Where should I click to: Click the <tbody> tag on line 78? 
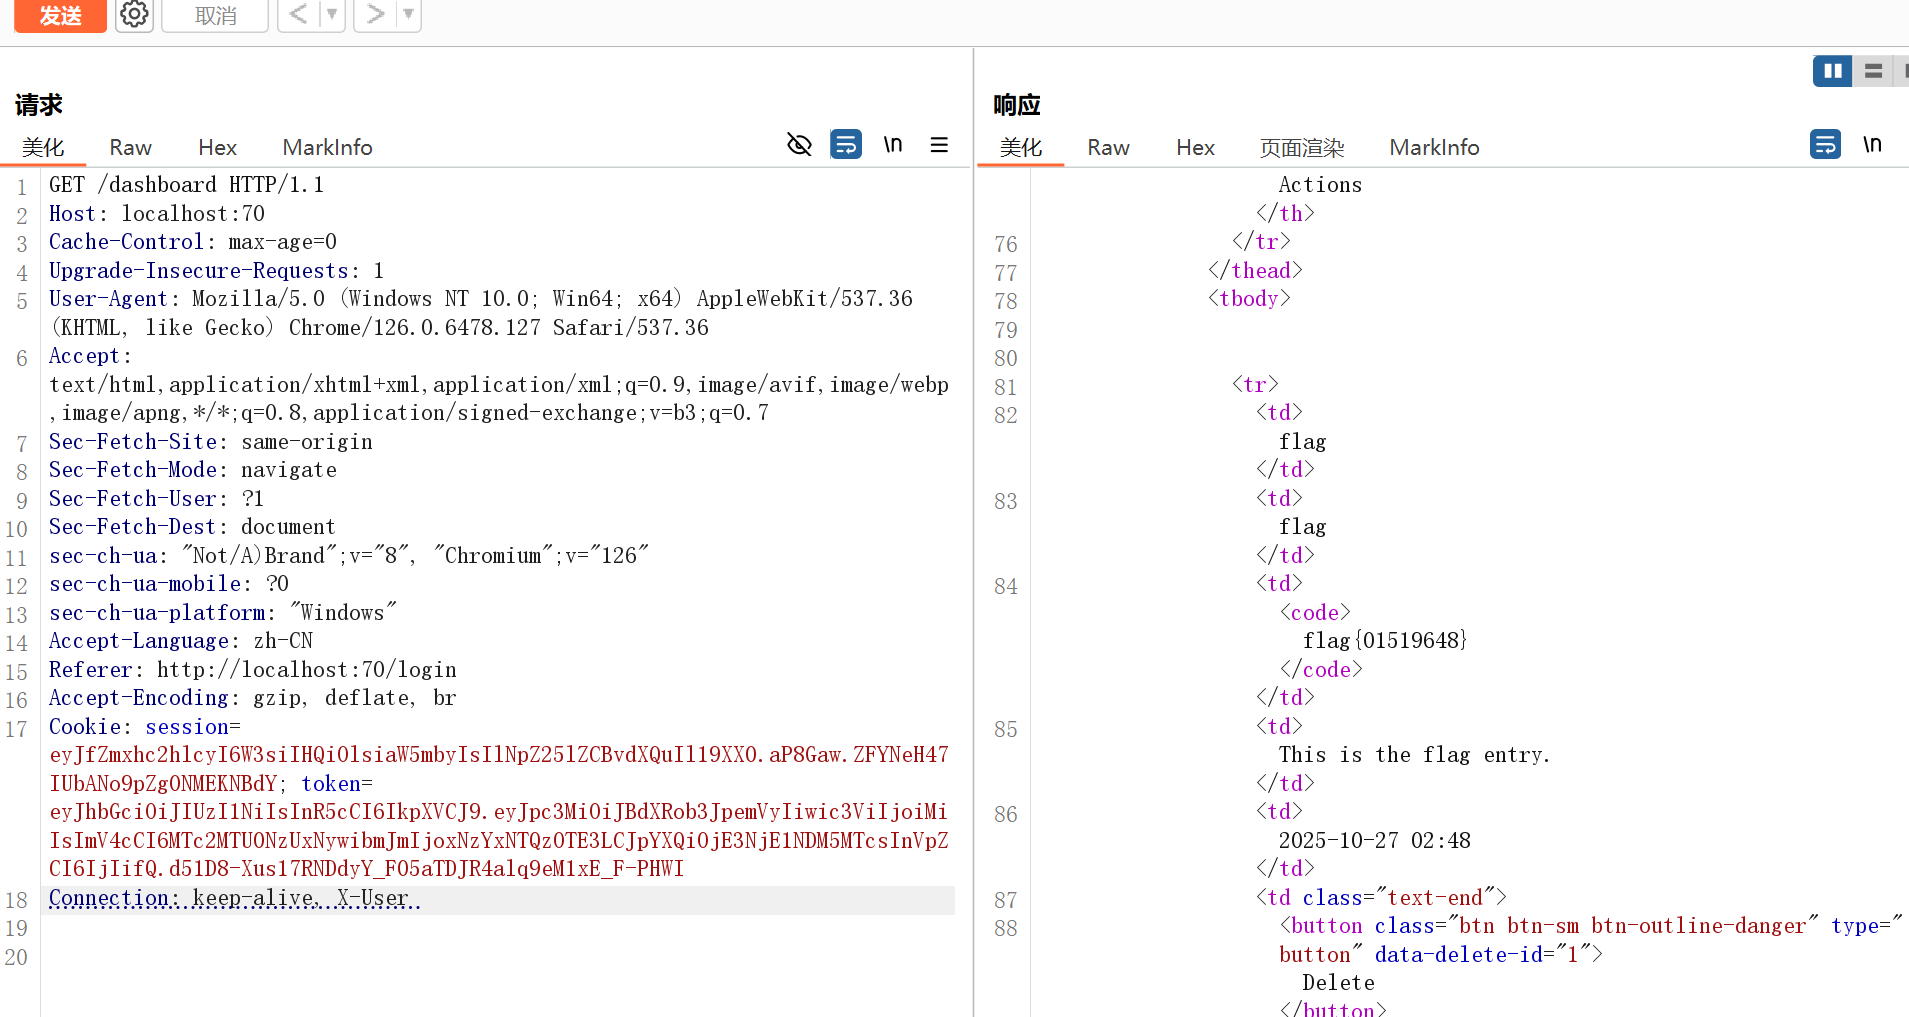(1249, 299)
